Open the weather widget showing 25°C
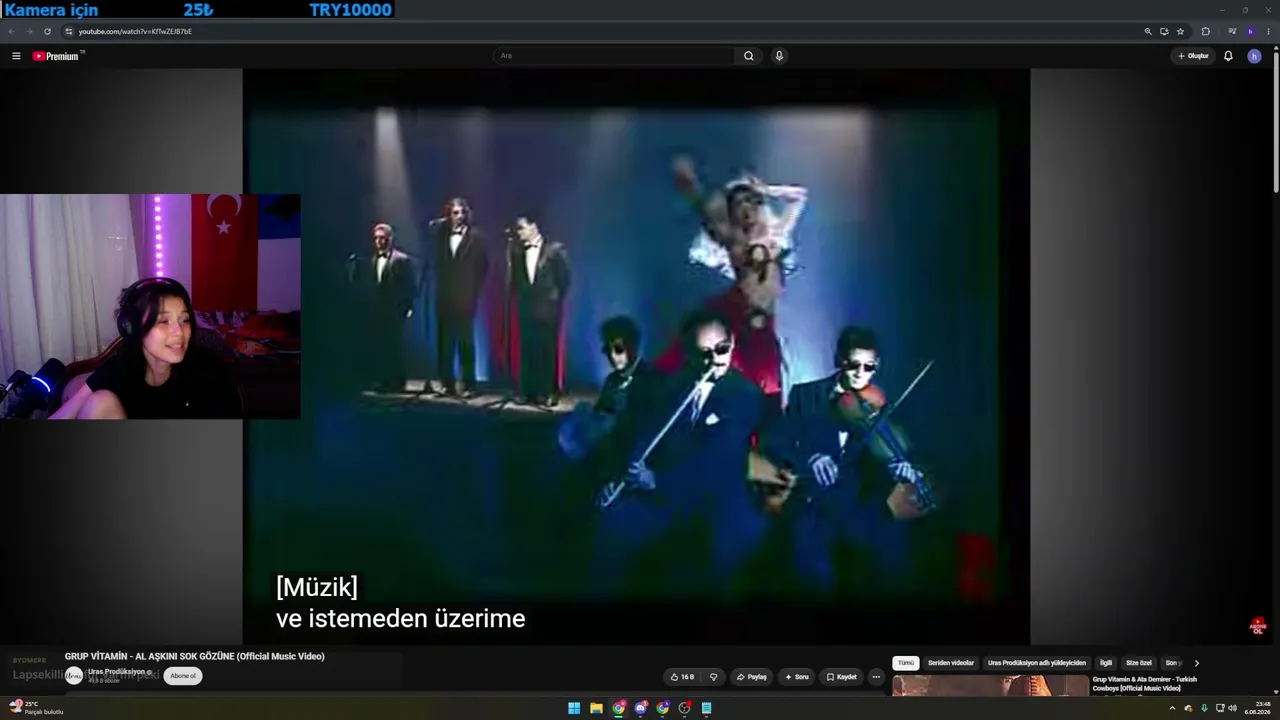 (36, 708)
